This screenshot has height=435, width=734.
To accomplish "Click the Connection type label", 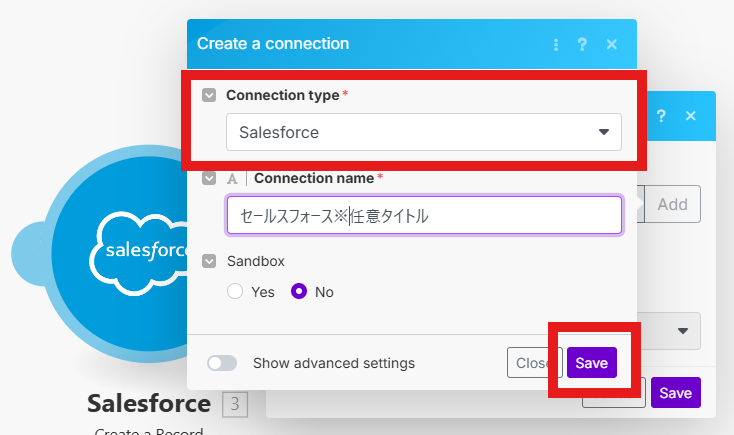I will click(x=283, y=95).
